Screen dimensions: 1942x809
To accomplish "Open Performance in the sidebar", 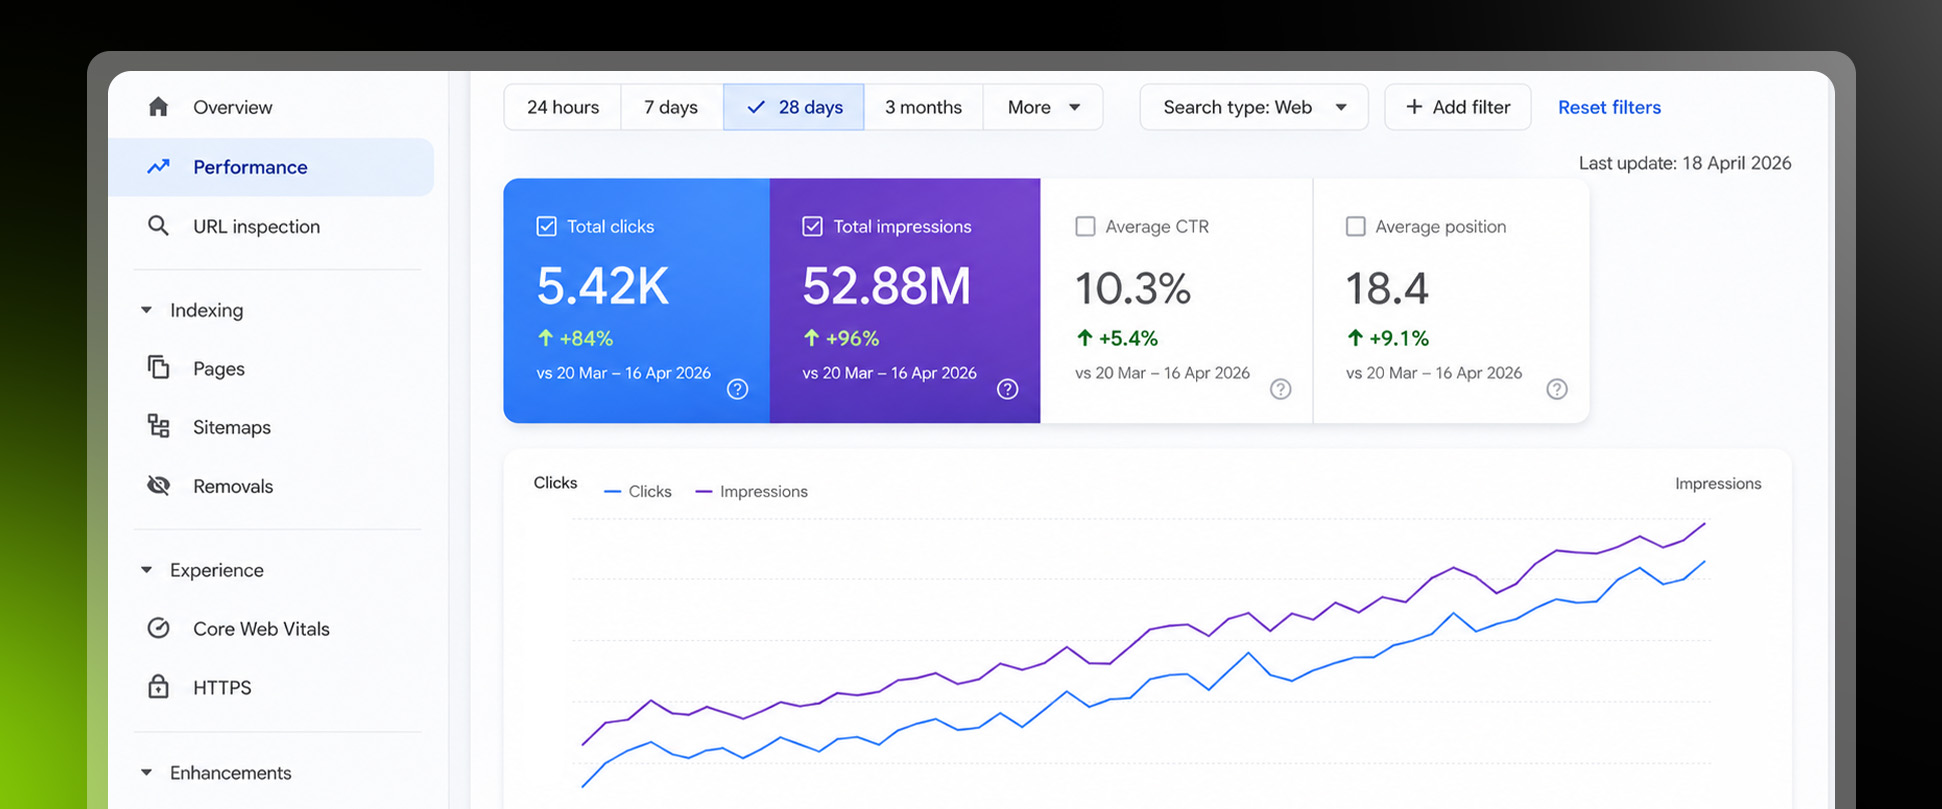I will (x=271, y=167).
